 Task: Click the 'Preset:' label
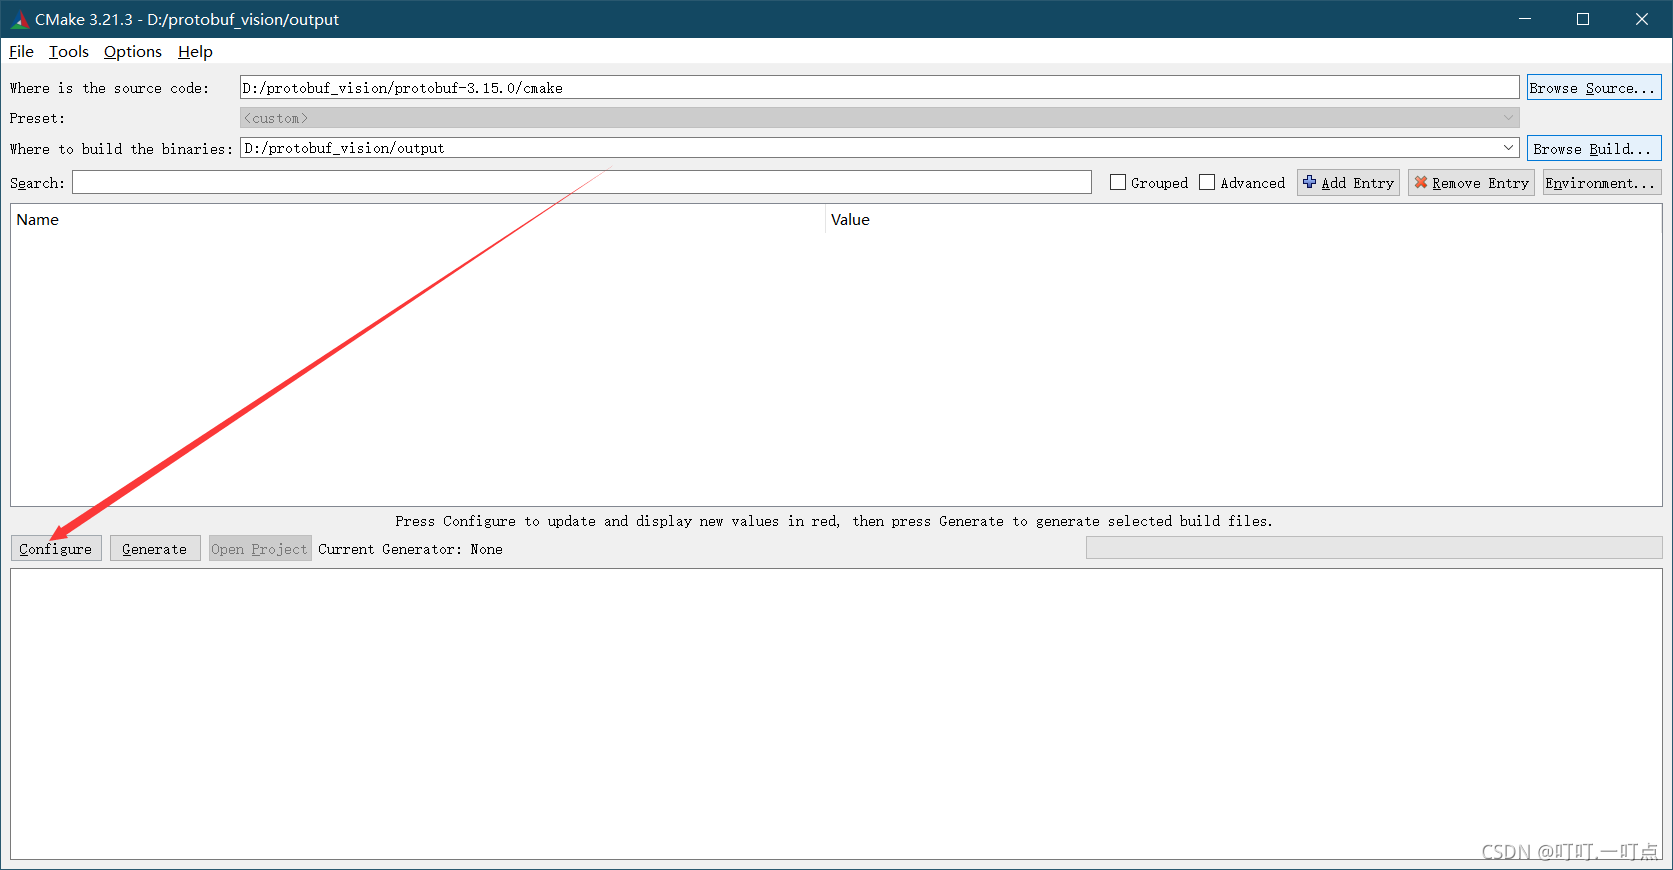(x=37, y=118)
